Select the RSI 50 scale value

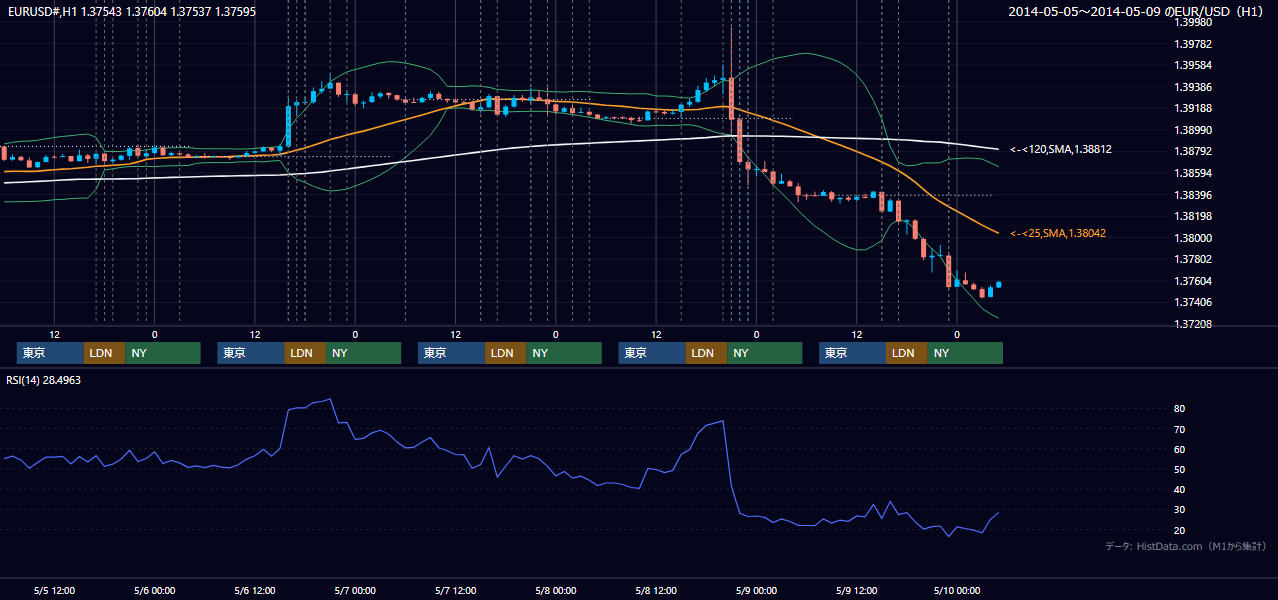coord(1180,469)
